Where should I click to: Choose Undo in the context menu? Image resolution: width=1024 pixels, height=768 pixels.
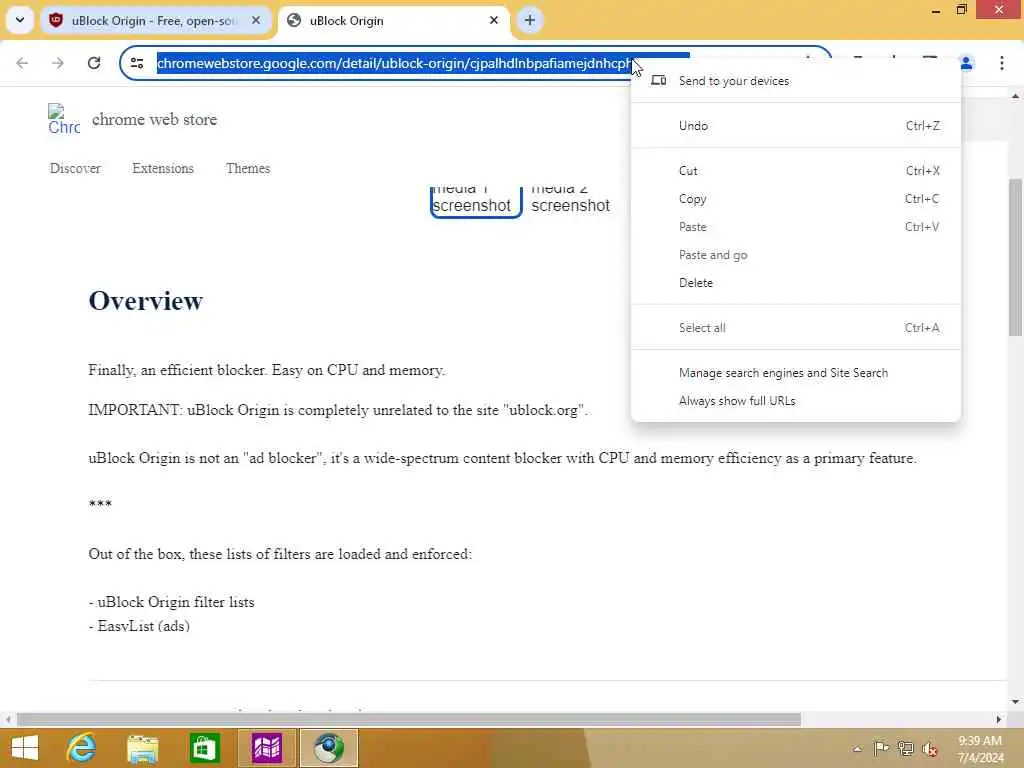(795, 125)
